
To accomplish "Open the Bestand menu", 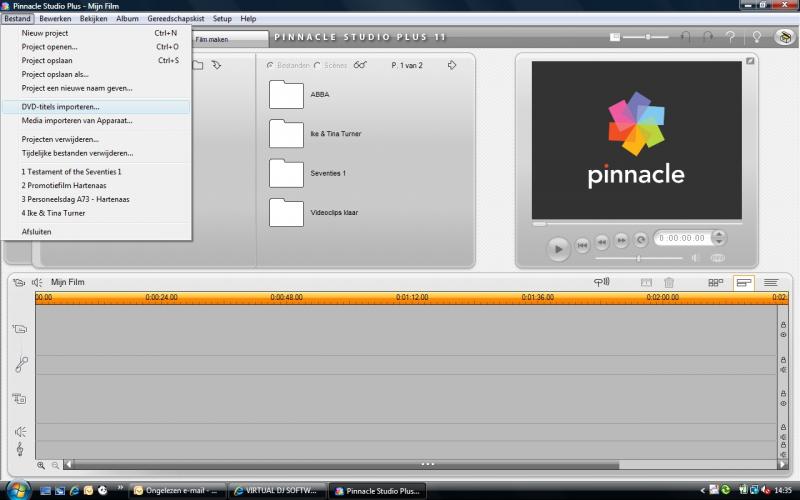I will (18, 18).
